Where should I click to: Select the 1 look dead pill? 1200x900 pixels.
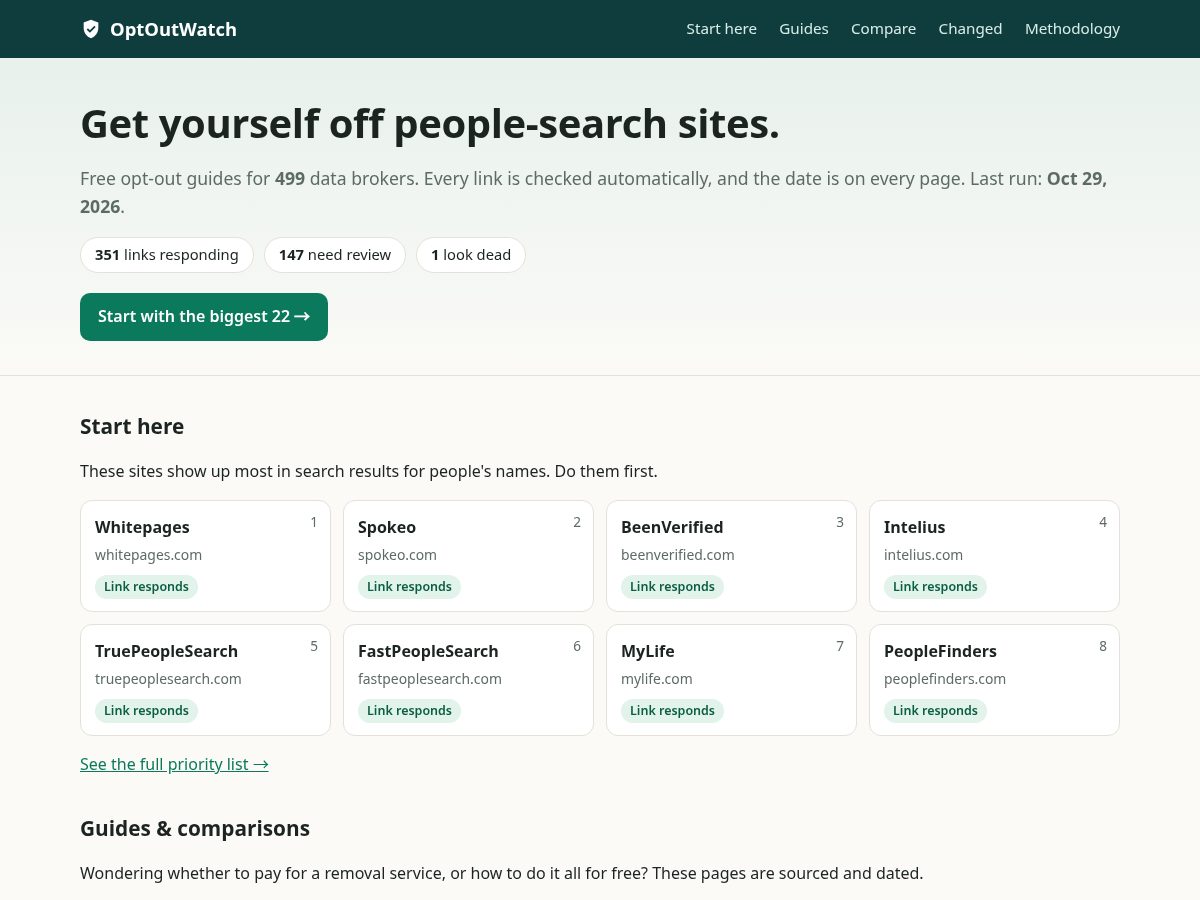471,255
